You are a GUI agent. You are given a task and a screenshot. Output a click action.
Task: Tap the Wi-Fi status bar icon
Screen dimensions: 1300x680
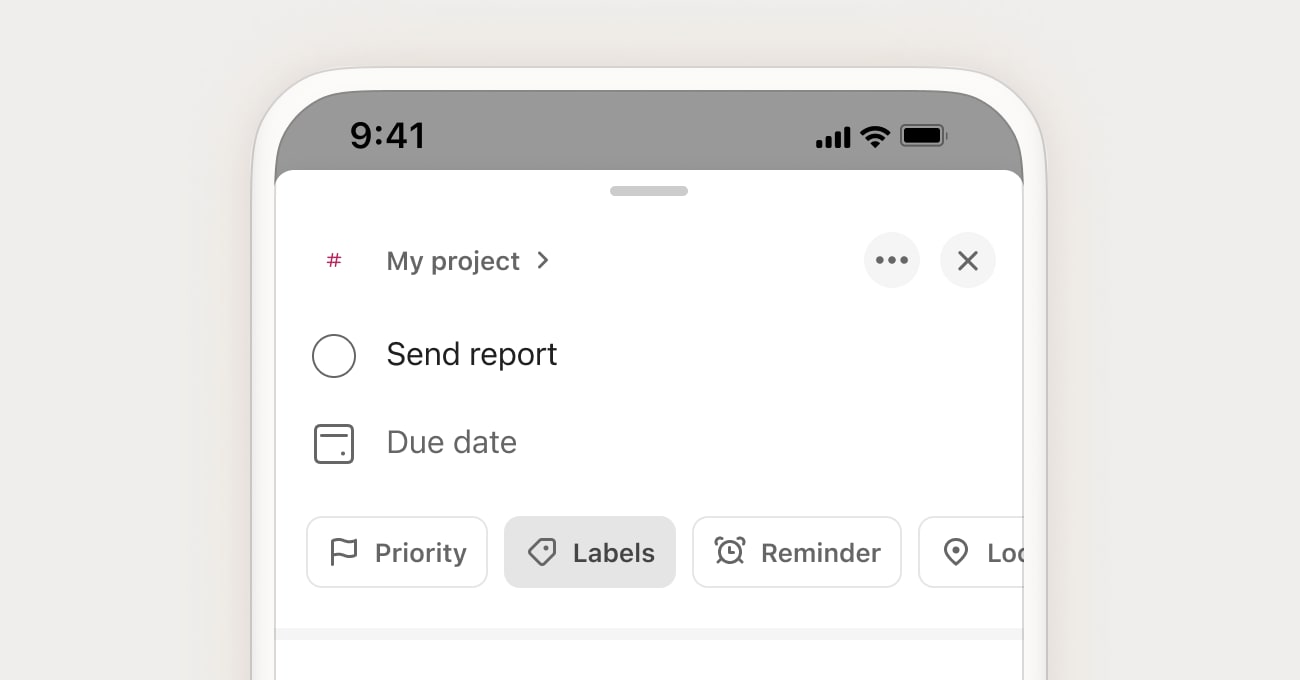point(875,137)
